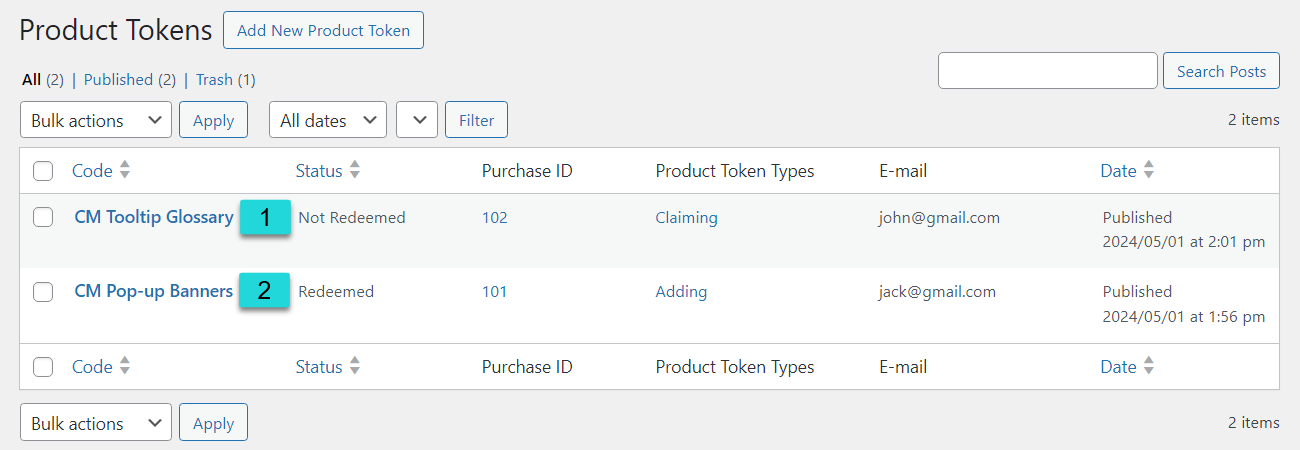Switch to the Published view

[x=130, y=79]
